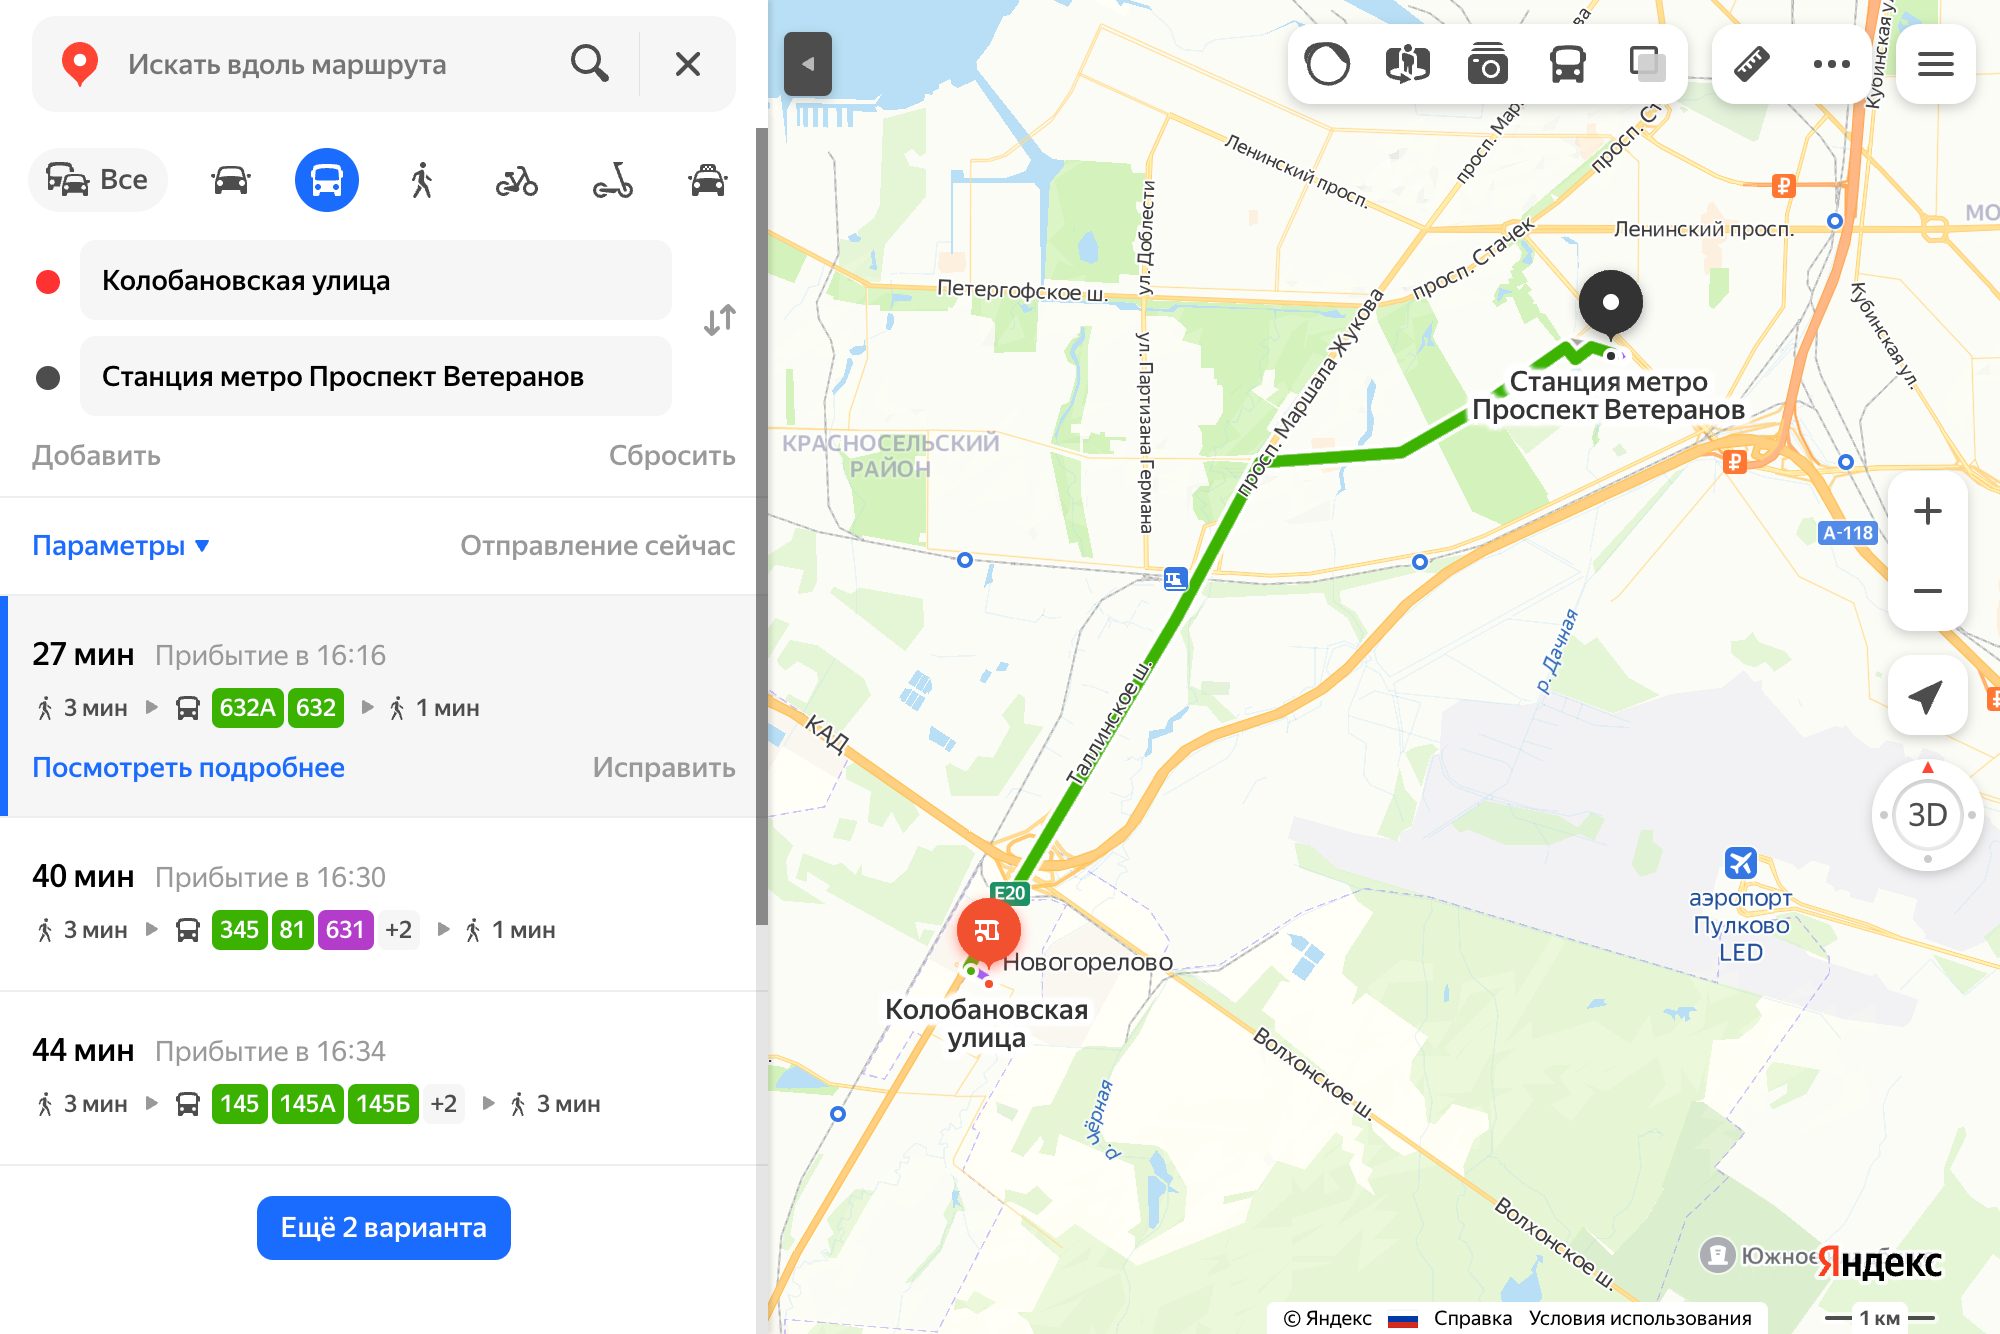The height and width of the screenshot is (1334, 2000).
Task: Switch to car transport mode
Action: [x=228, y=179]
